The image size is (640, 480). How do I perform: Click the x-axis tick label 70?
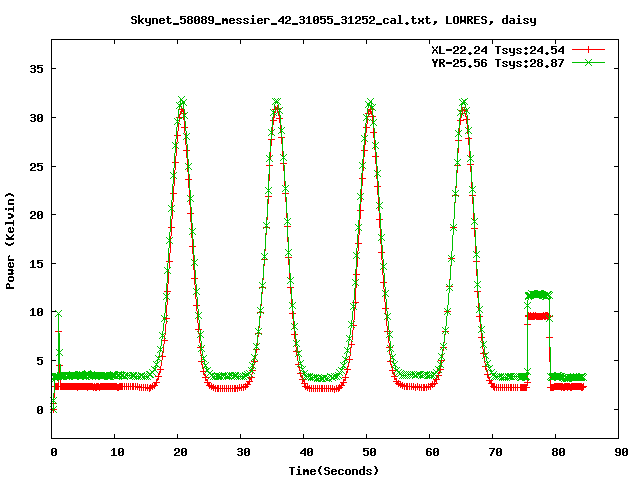point(495,452)
